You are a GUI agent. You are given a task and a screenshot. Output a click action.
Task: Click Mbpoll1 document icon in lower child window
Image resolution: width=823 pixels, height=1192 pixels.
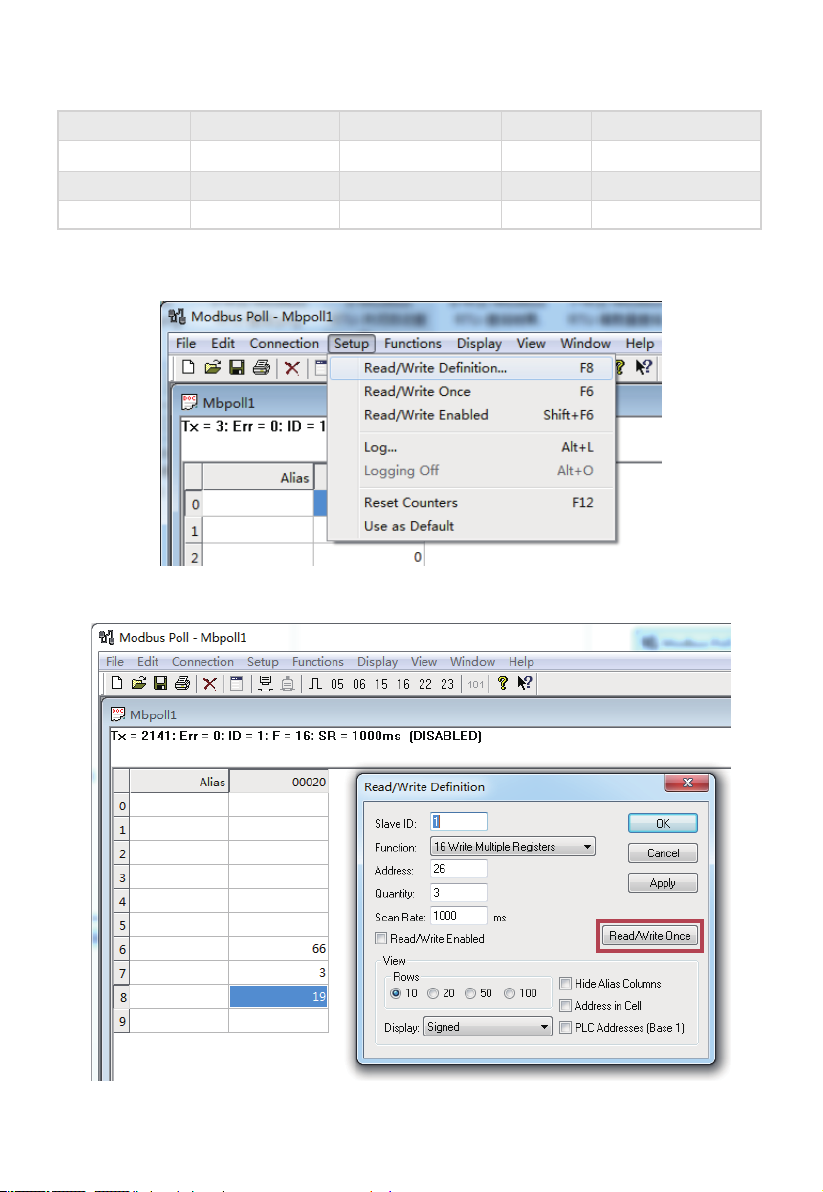(x=118, y=714)
